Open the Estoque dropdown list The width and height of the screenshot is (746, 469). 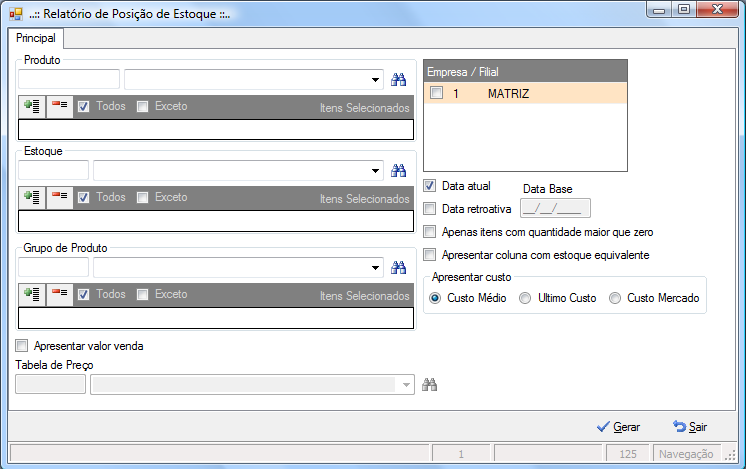click(375, 170)
